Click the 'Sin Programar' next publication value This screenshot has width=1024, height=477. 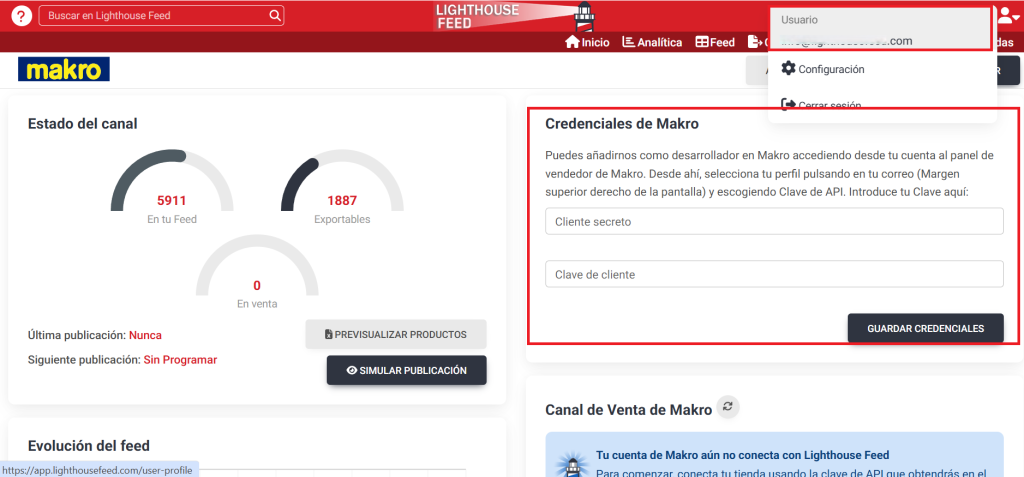click(180, 360)
